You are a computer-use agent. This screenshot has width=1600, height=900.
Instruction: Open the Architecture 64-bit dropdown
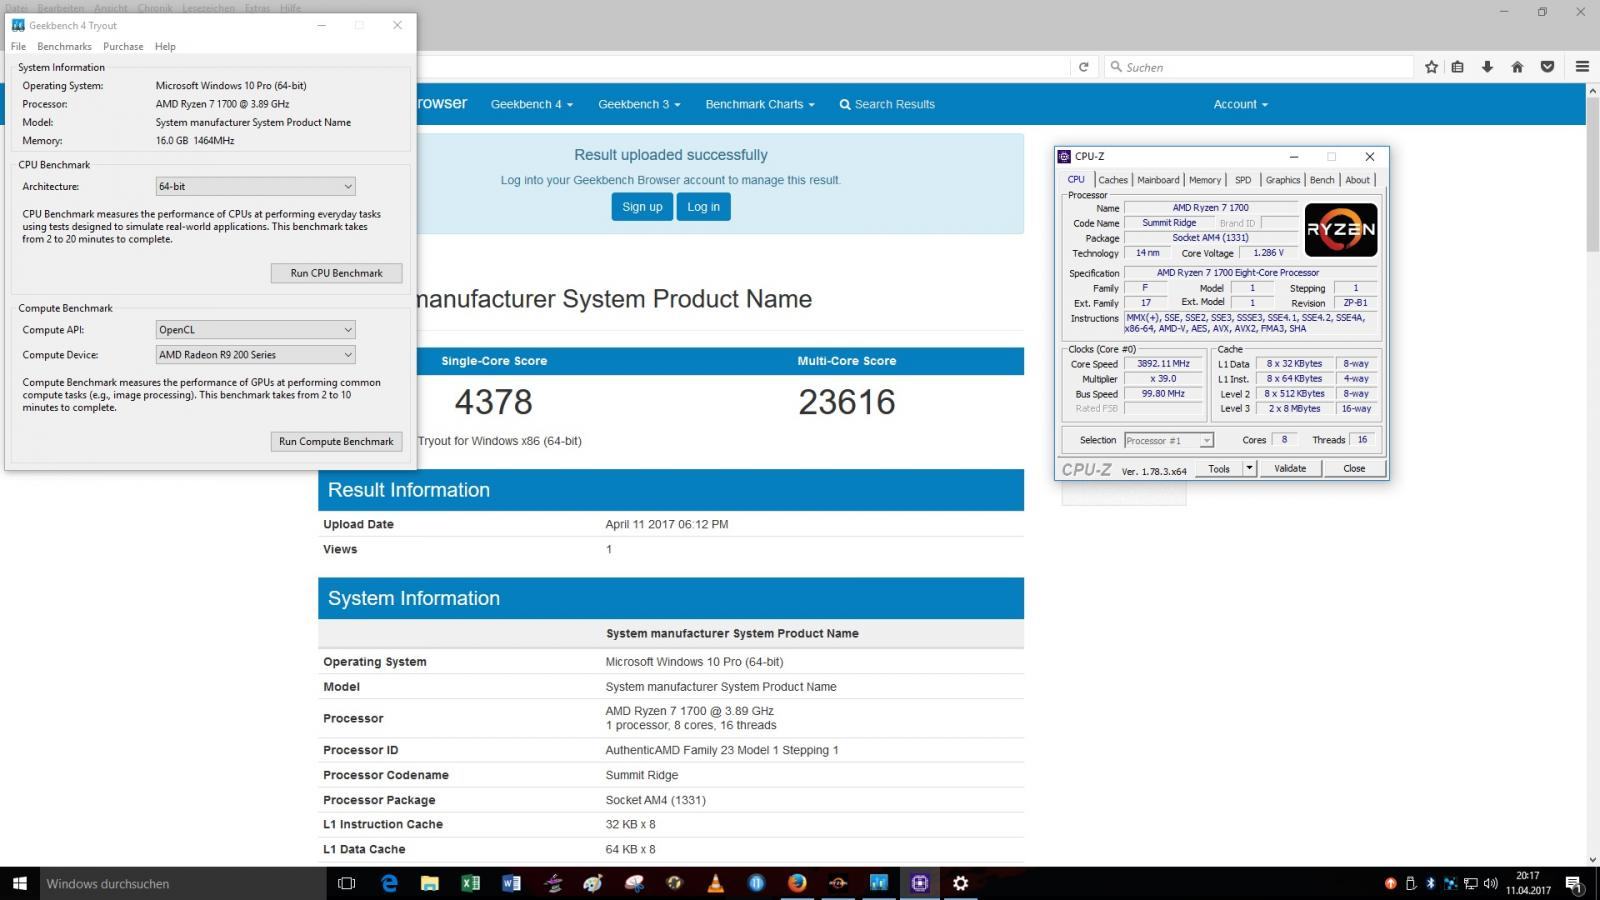[x=255, y=186]
